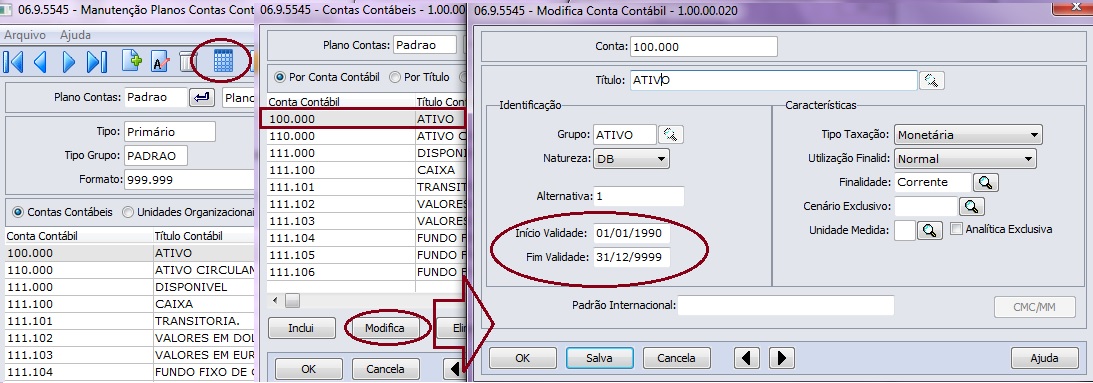
Task: Click the Título input field with ATIVO
Action: [773, 80]
